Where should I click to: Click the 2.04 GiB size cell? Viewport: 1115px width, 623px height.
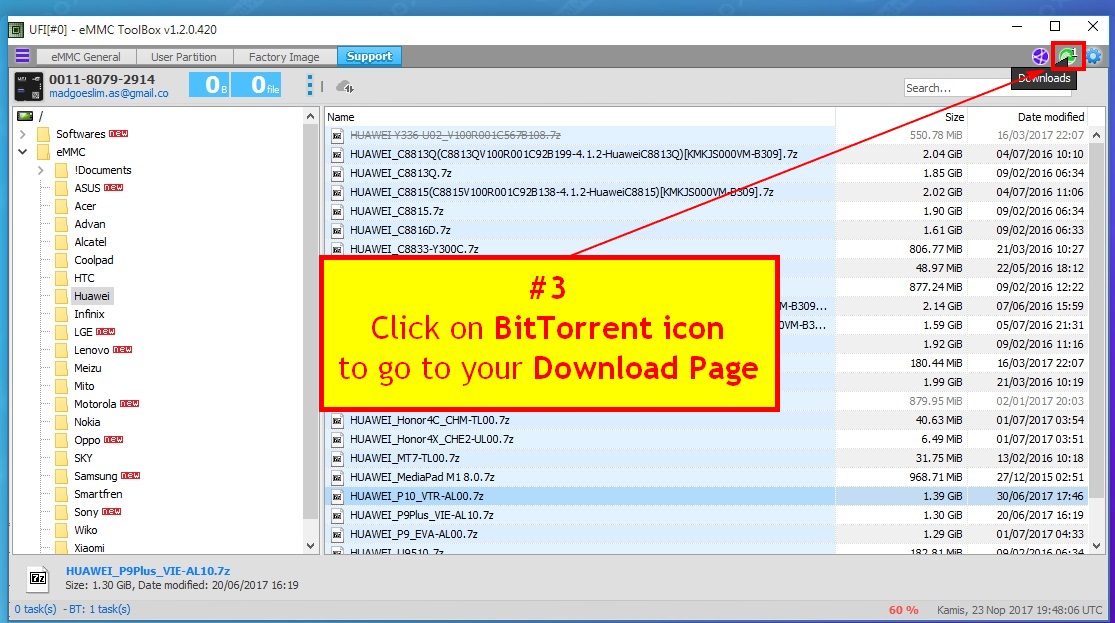[x=942, y=154]
